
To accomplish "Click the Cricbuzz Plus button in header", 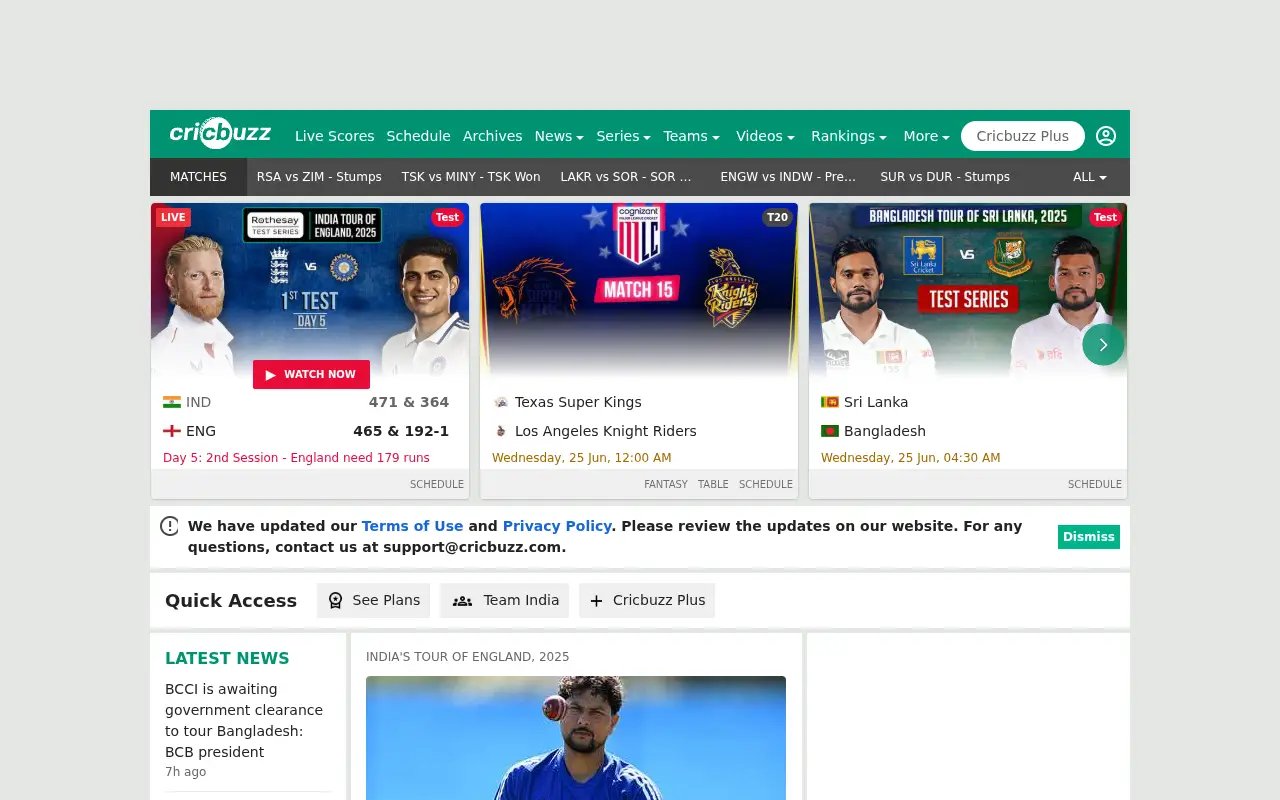I will 1022,136.
